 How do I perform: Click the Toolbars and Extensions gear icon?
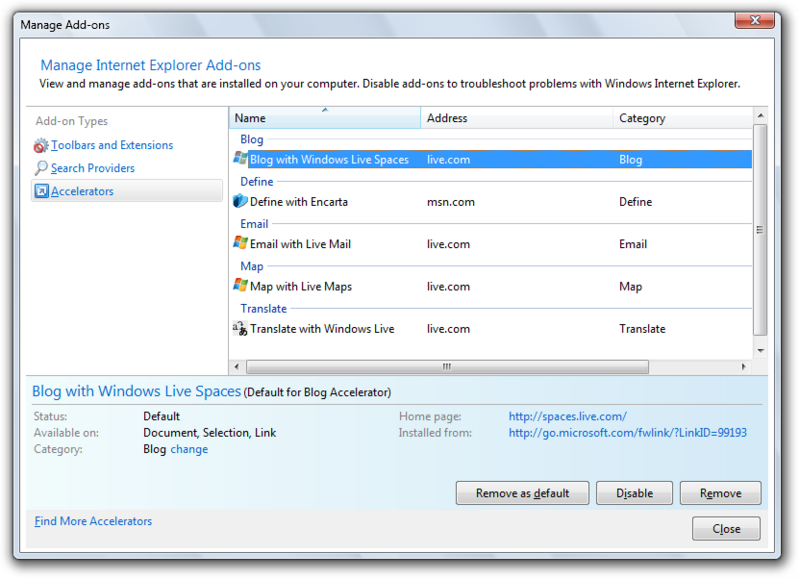click(41, 145)
